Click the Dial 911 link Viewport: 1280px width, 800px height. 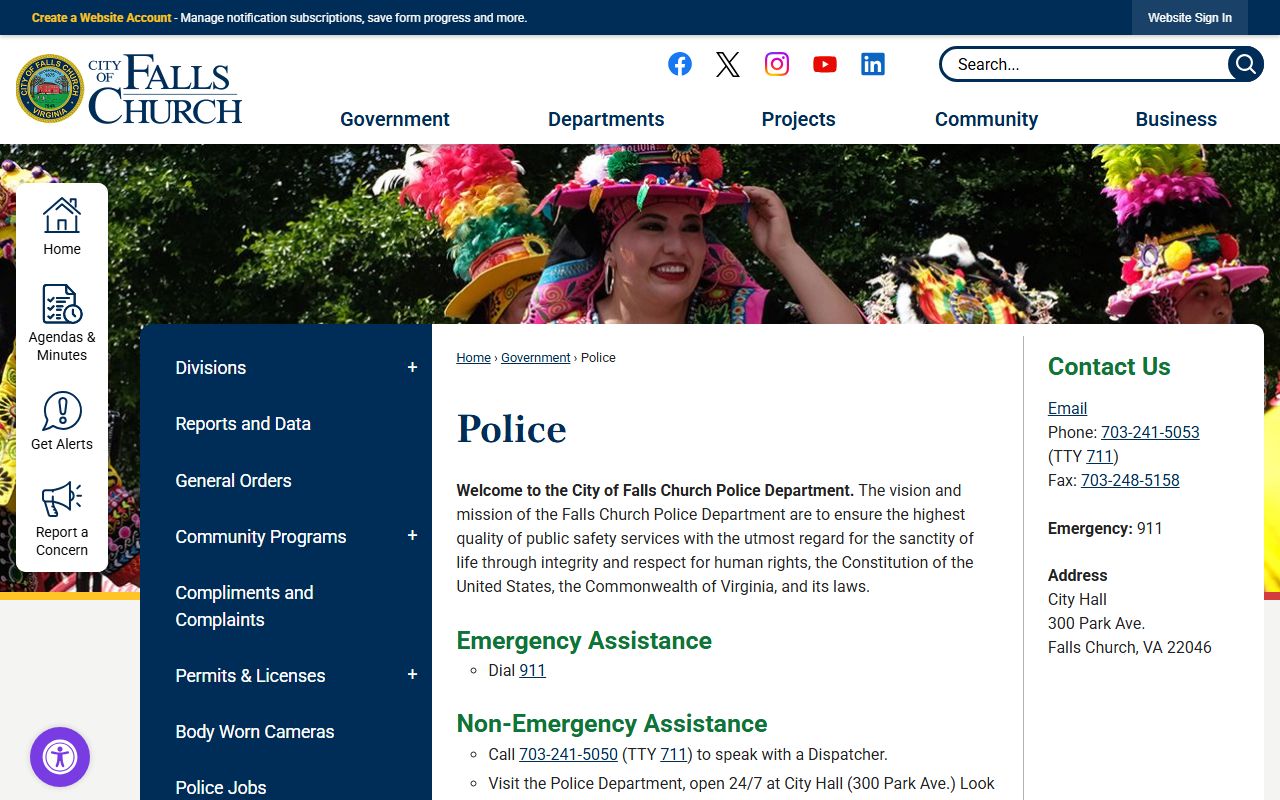pyautogui.click(x=532, y=670)
